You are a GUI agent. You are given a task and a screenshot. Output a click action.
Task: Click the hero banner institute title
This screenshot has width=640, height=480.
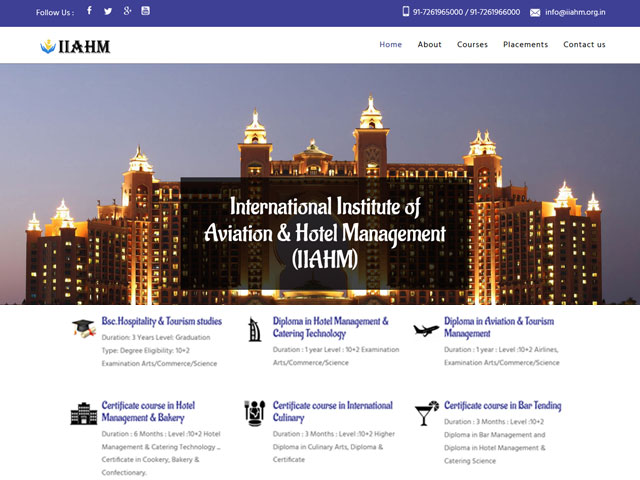point(325,233)
